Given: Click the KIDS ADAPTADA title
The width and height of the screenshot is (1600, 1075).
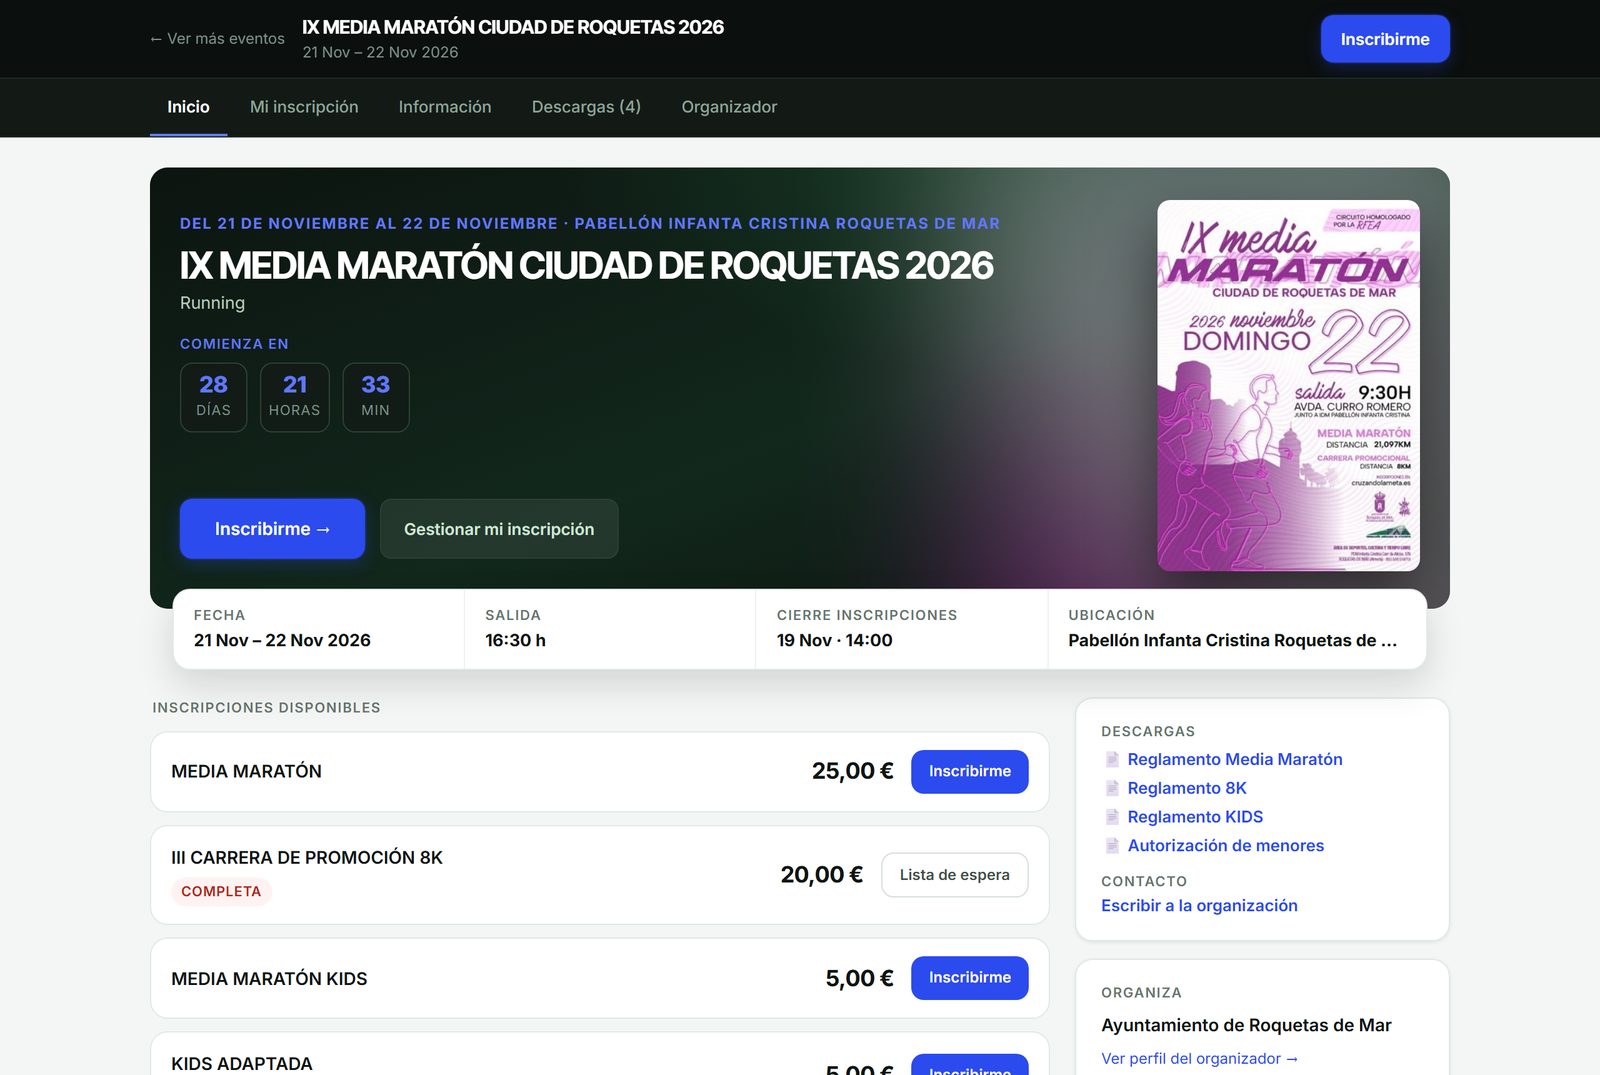Looking at the screenshot, I should [x=242, y=1064].
